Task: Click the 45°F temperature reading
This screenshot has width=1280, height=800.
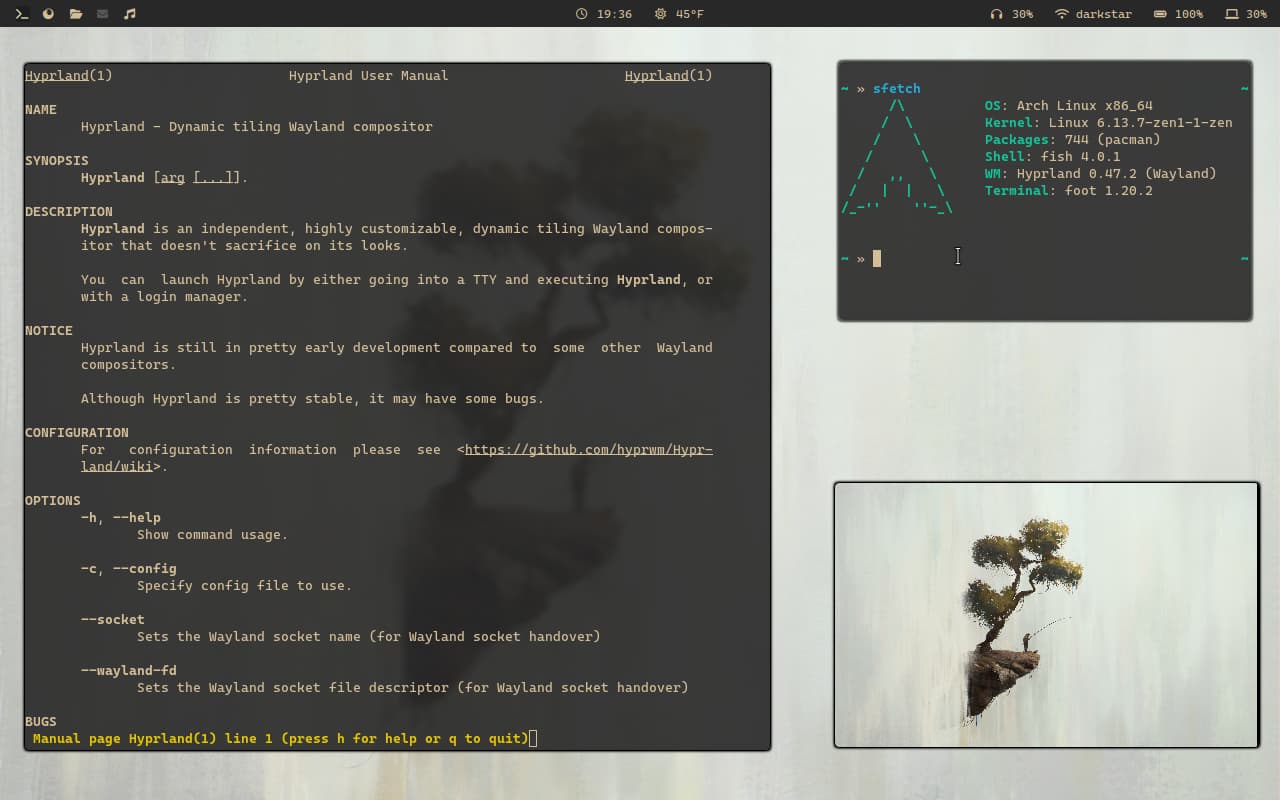Action: pyautogui.click(x=690, y=14)
